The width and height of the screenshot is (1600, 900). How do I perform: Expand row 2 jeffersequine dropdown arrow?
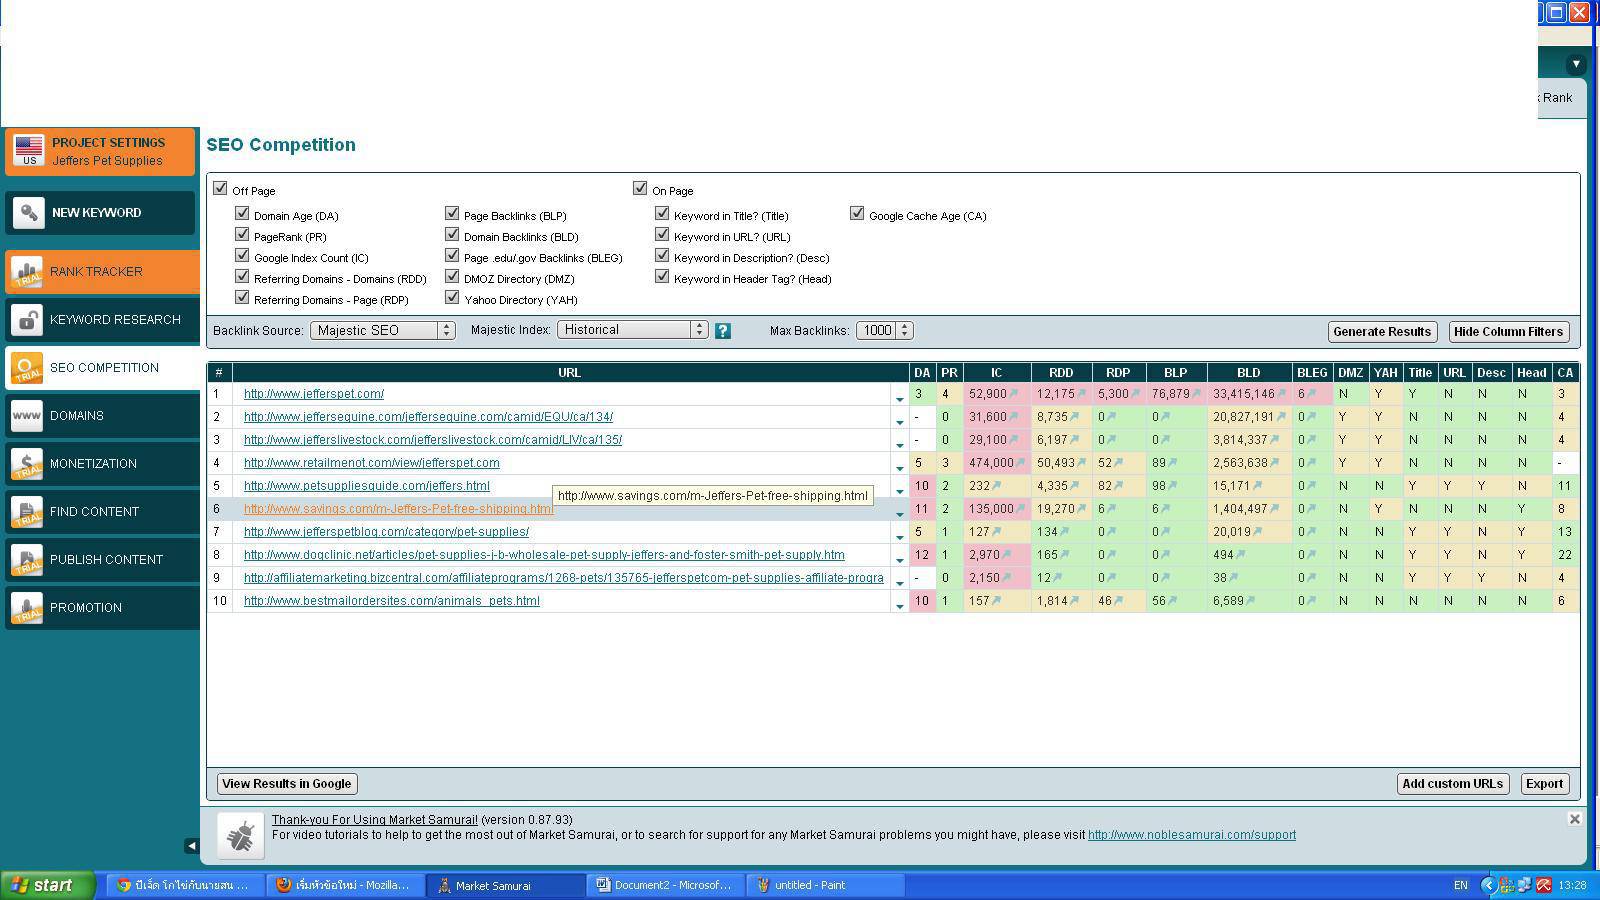click(899, 422)
